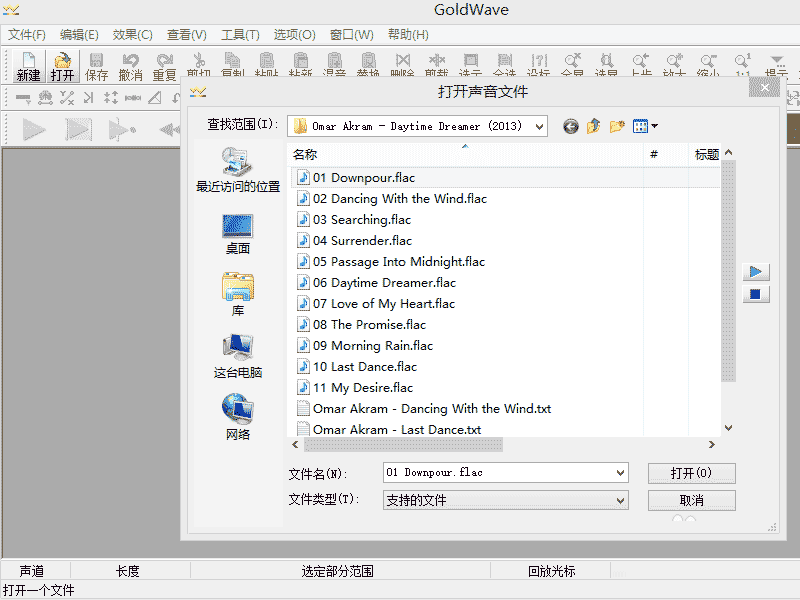Set 1:1 zoom with the toolbar icon
This screenshot has width=800, height=600.
(x=743, y=62)
